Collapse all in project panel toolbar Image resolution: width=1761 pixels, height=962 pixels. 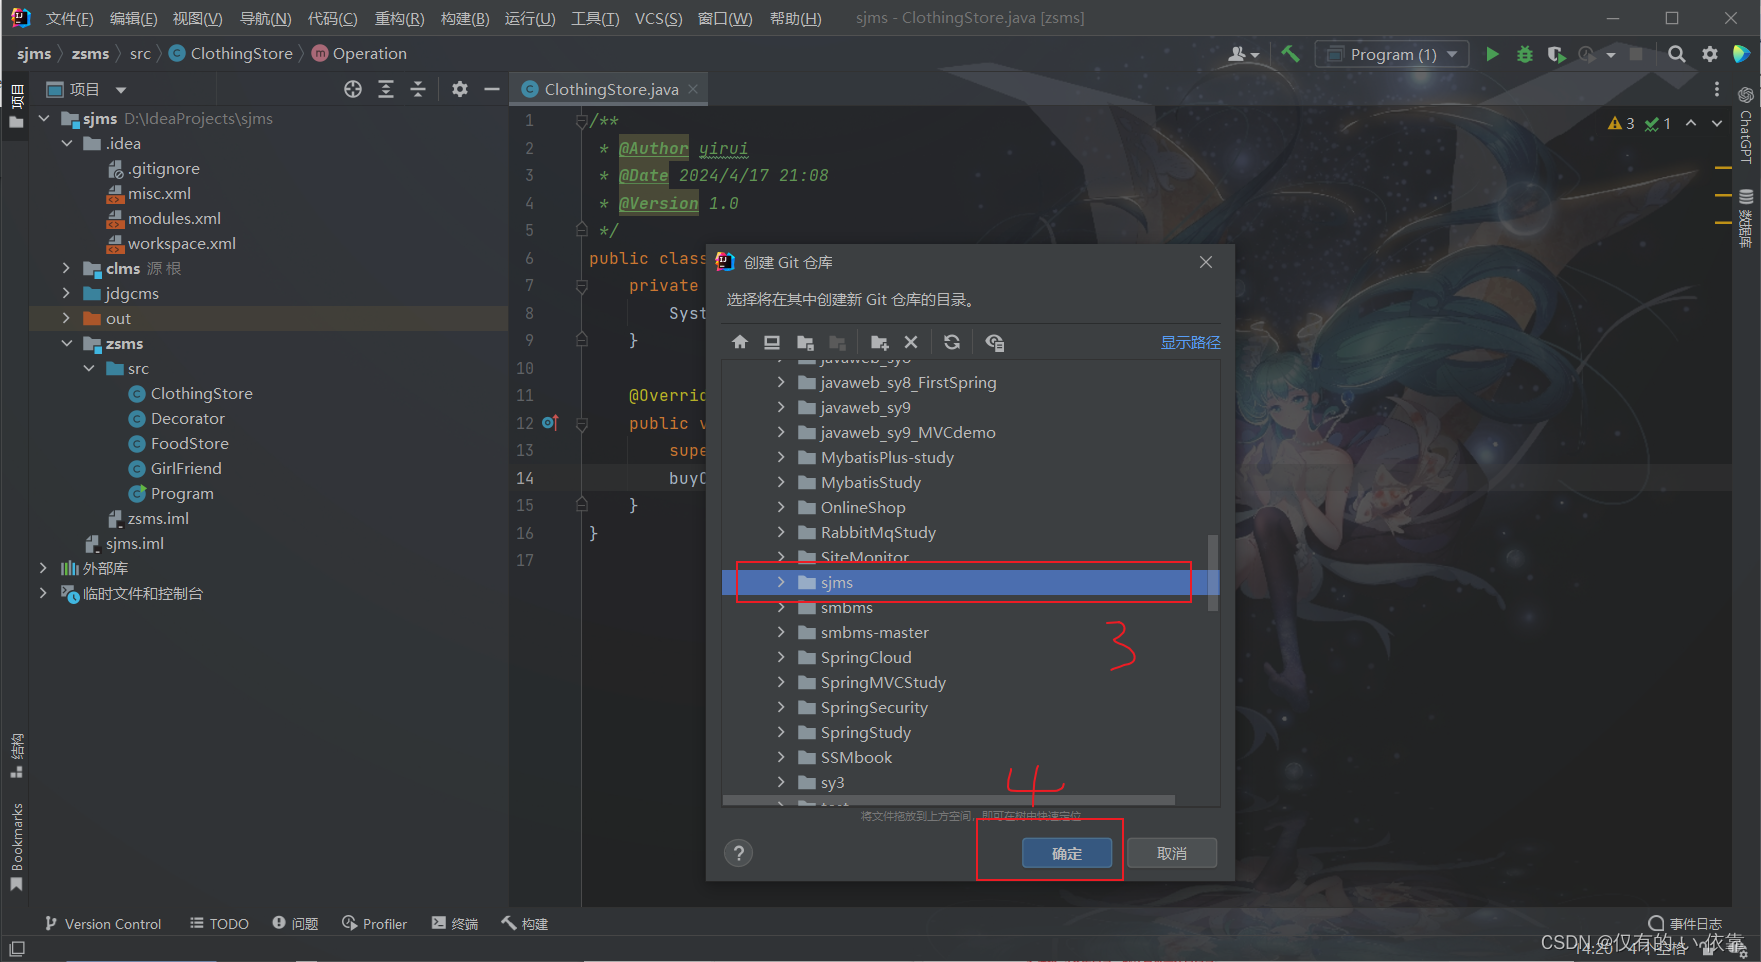coord(418,89)
